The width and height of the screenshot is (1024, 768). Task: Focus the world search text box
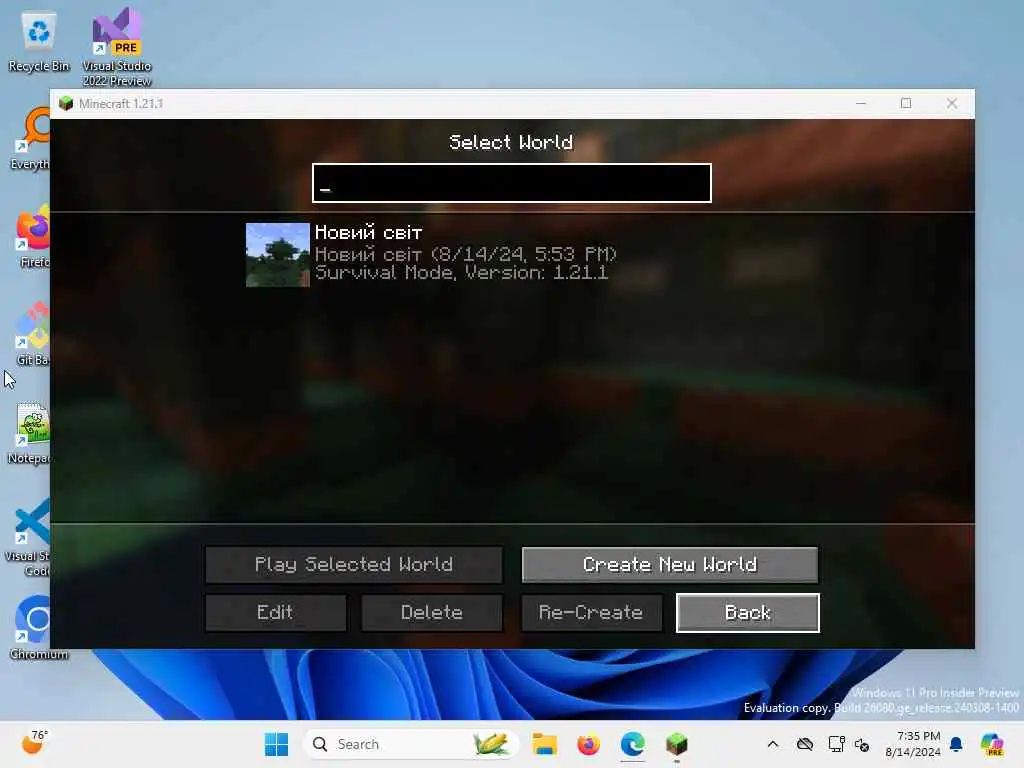511,183
